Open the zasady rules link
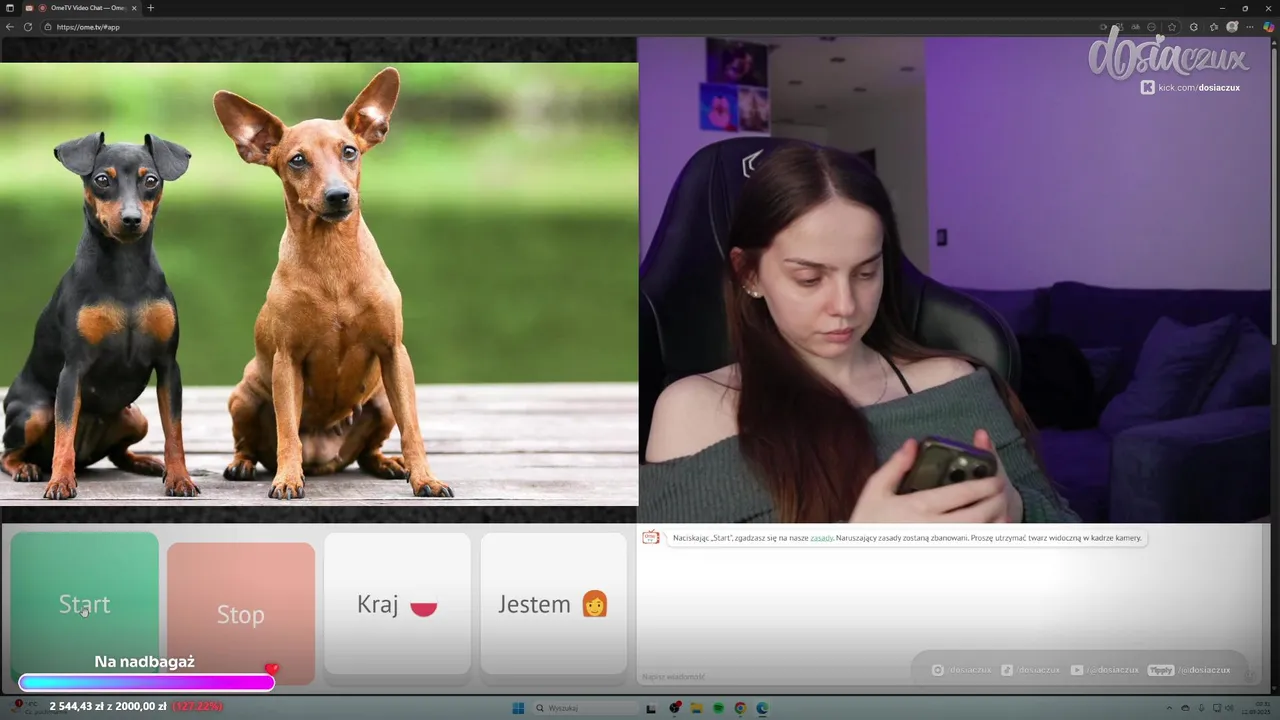Viewport: 1280px width, 720px height. (x=822, y=538)
